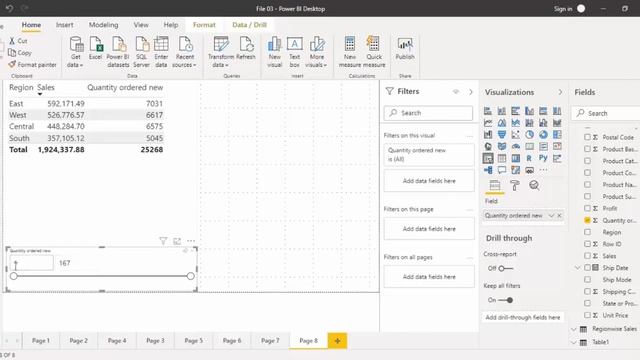Click the Fields pane Search box
This screenshot has width=640, height=360.
click(606, 113)
